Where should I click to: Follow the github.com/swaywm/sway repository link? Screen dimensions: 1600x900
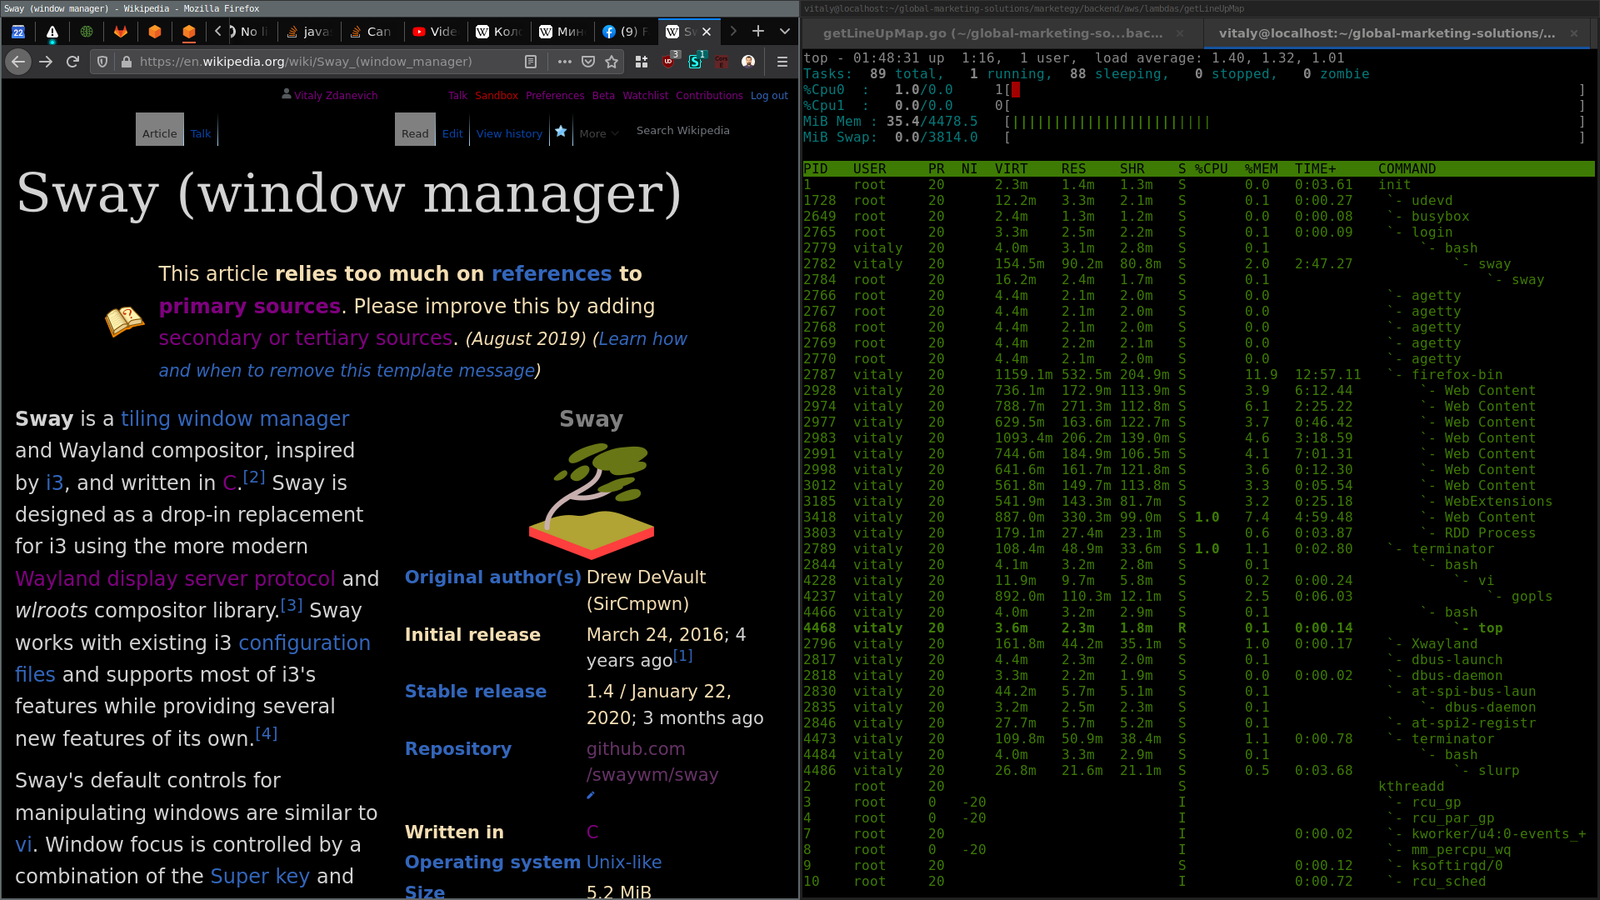pyautogui.click(x=651, y=761)
